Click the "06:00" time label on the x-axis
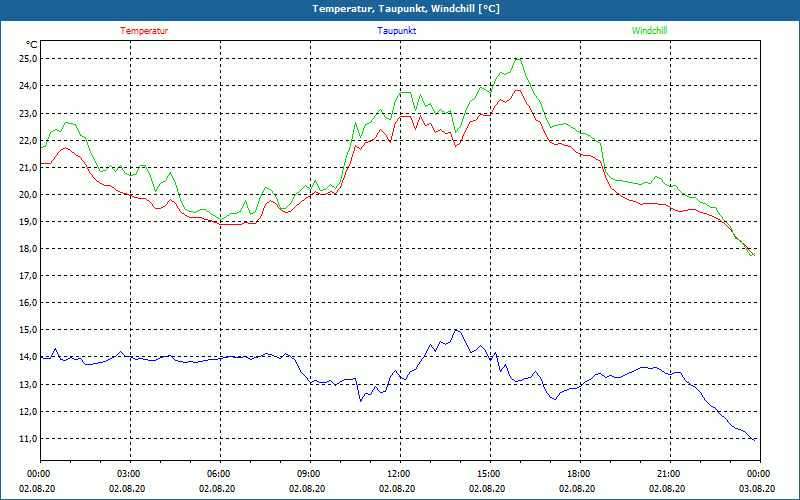This screenshot has height=500, width=800. (x=220, y=474)
